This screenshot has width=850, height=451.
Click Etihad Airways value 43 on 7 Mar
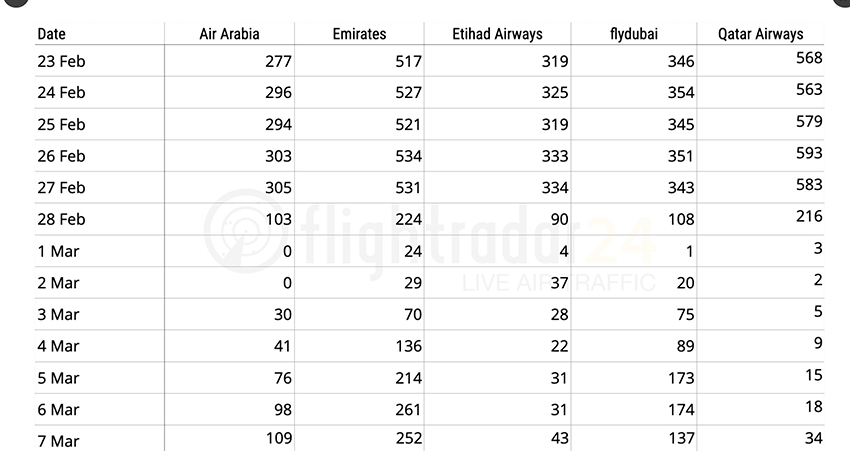click(x=558, y=438)
